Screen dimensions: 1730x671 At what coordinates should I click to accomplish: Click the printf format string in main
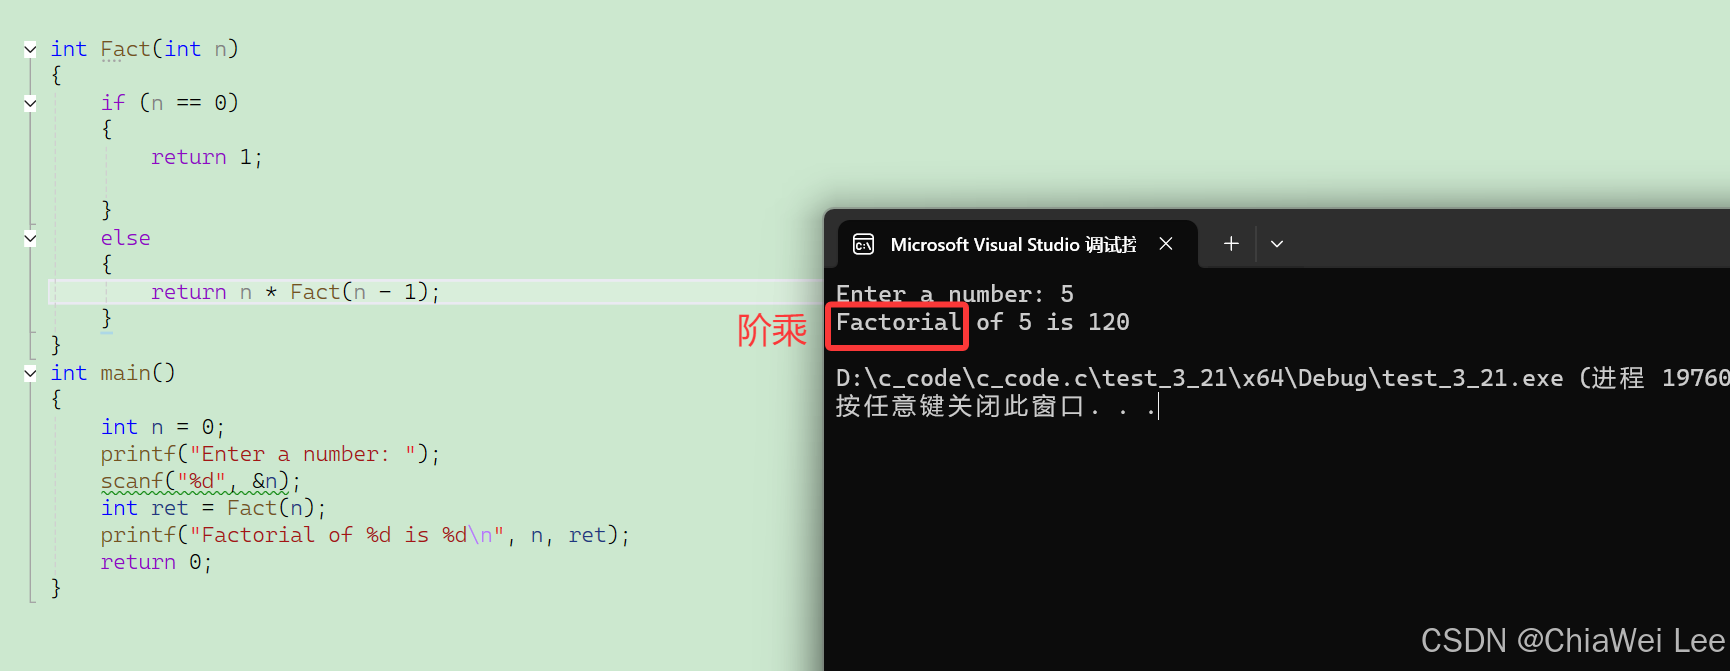point(345,534)
